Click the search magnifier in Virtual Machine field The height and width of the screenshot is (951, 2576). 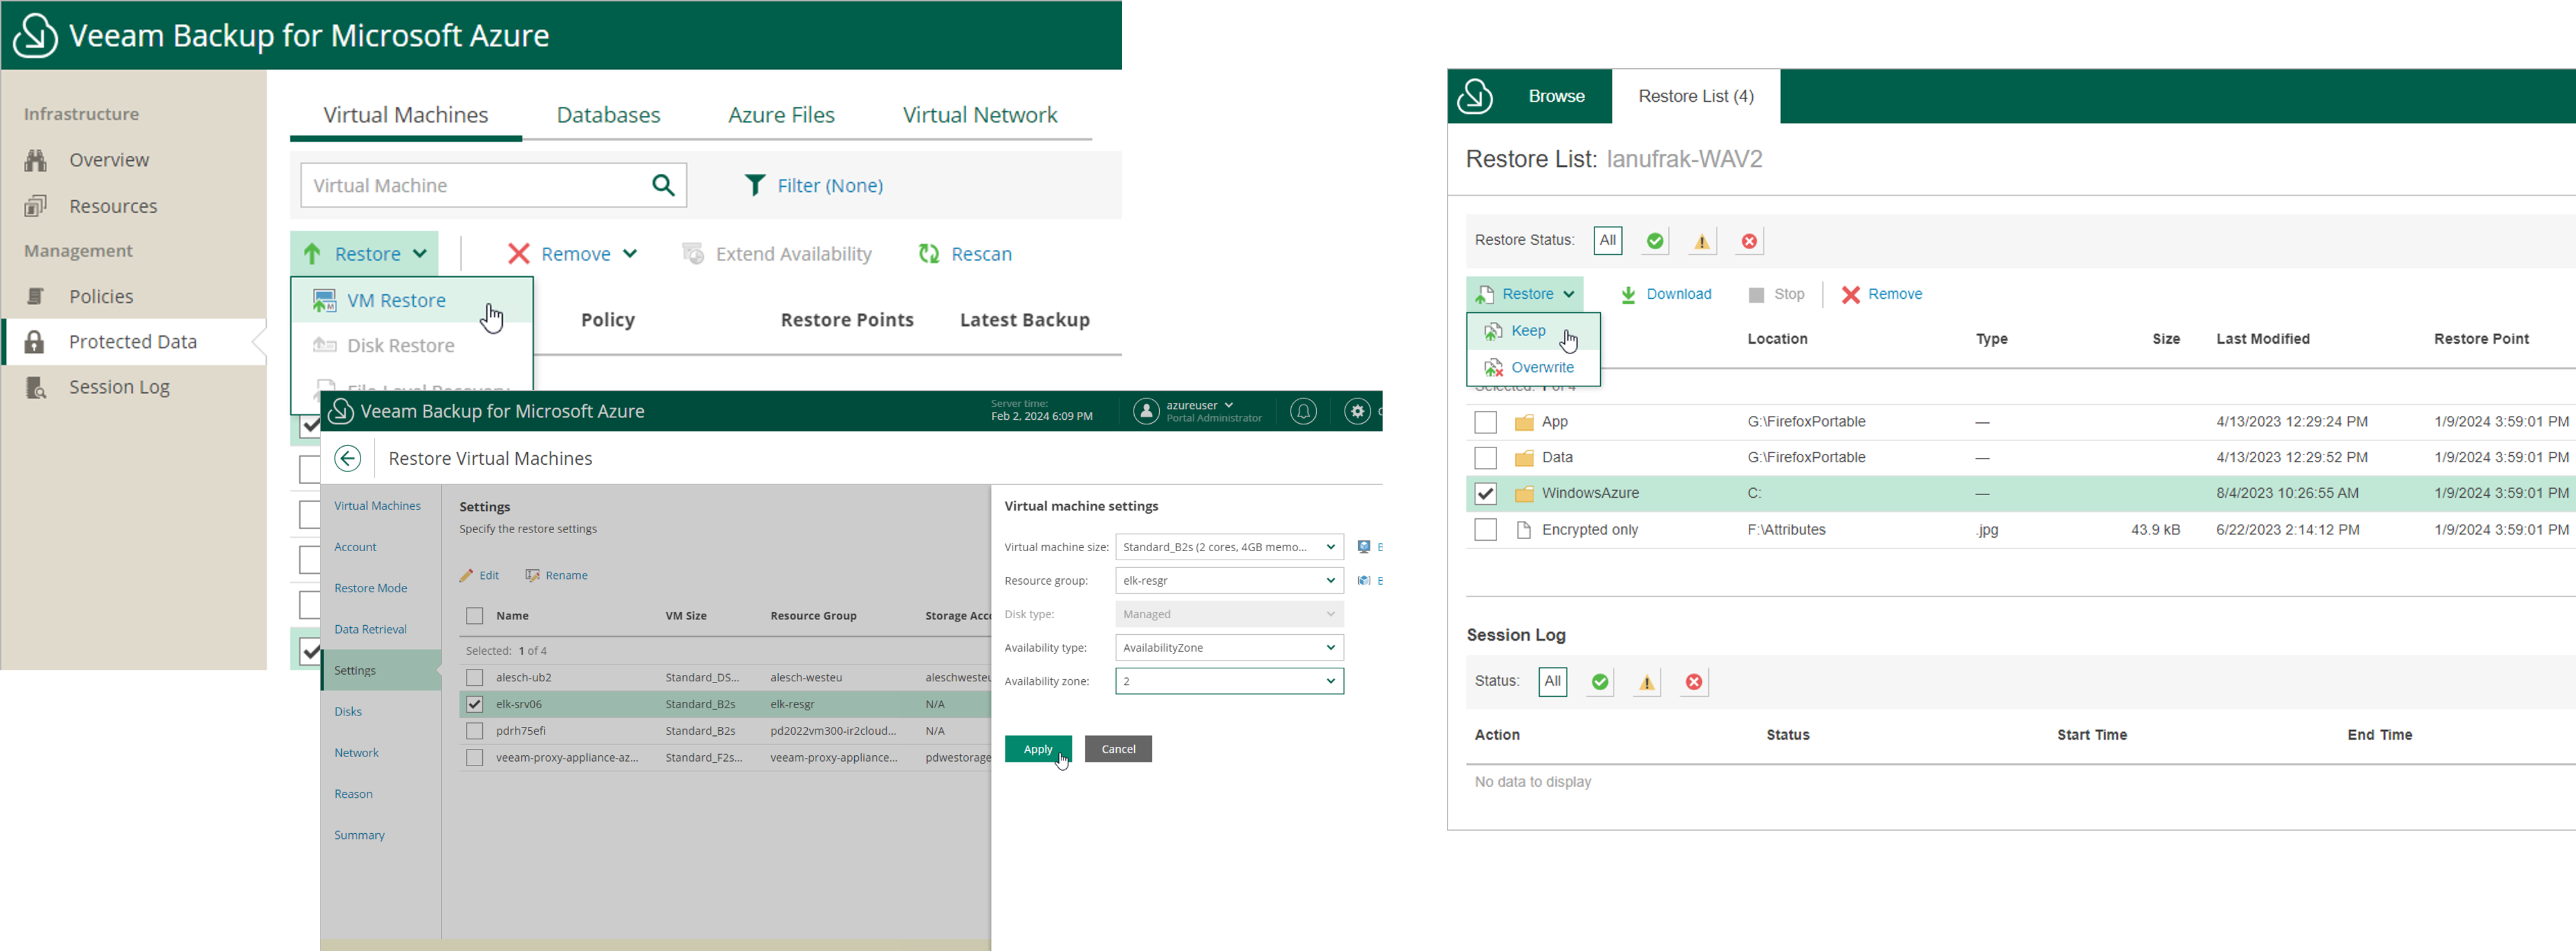click(663, 185)
